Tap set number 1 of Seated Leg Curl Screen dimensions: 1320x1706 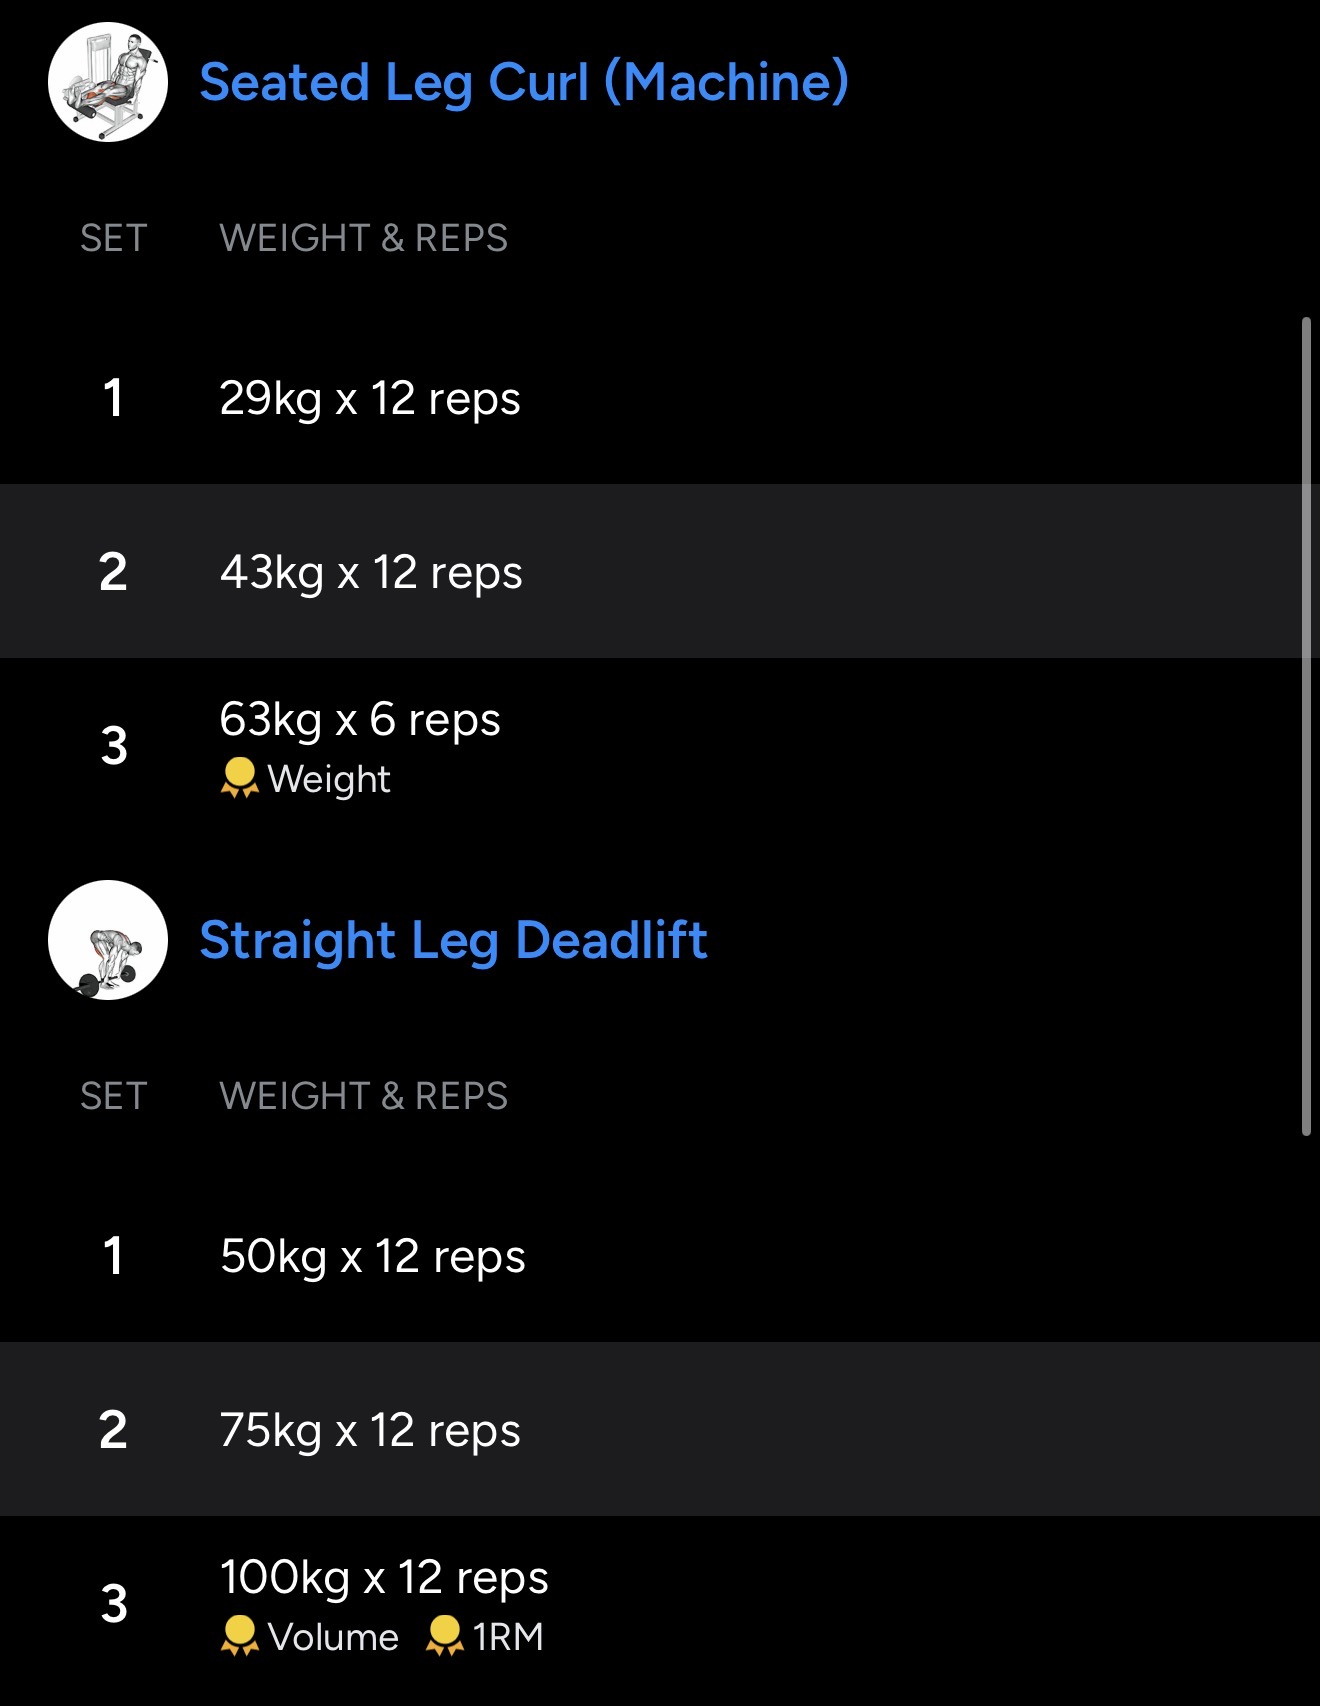(x=113, y=398)
